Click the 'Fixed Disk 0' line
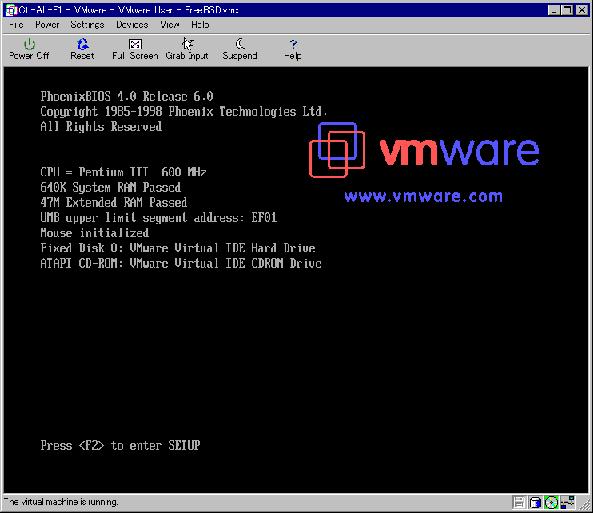This screenshot has width=593, height=513. click(x=178, y=248)
